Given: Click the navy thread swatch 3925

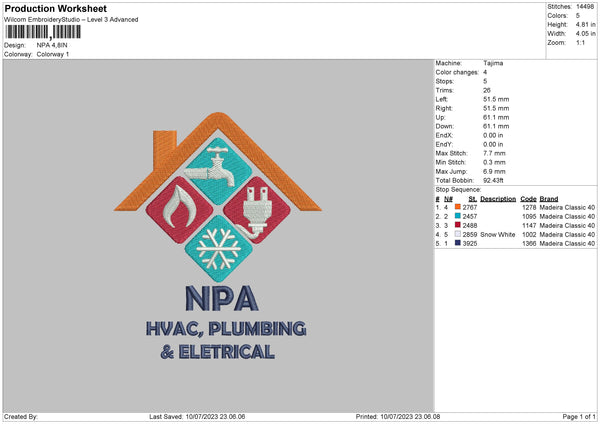Looking at the screenshot, I should pos(457,243).
